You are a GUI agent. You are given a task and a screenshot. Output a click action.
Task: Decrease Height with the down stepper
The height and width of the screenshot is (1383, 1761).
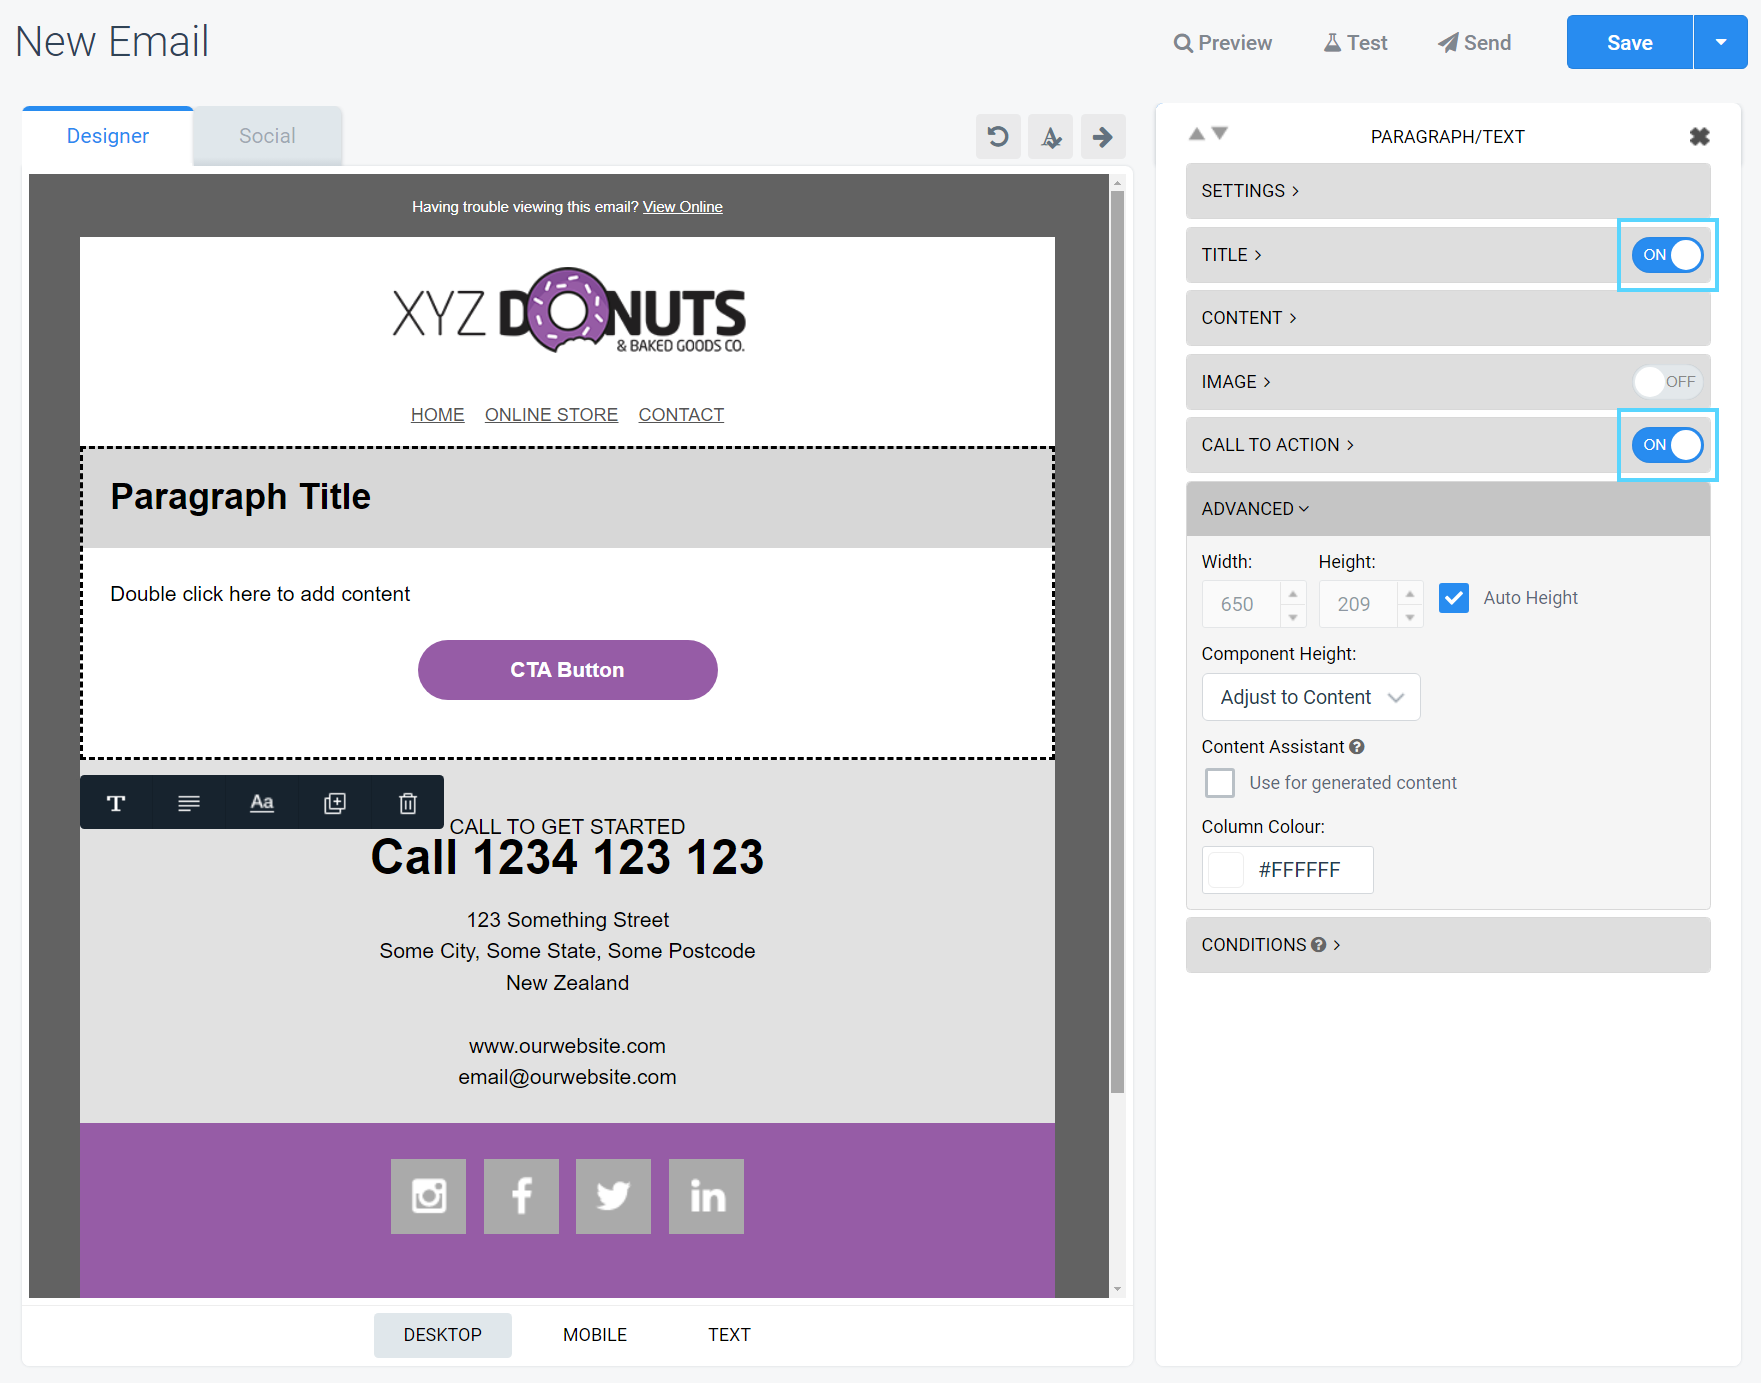click(1410, 616)
